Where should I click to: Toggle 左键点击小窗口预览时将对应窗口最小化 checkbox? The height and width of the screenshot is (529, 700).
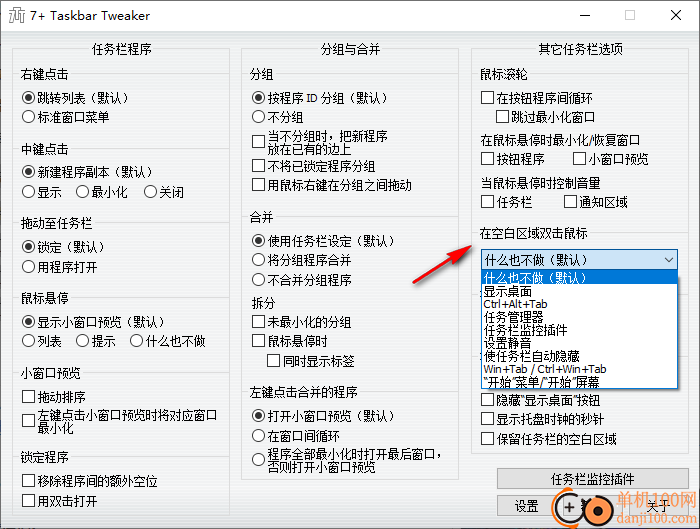tap(29, 421)
